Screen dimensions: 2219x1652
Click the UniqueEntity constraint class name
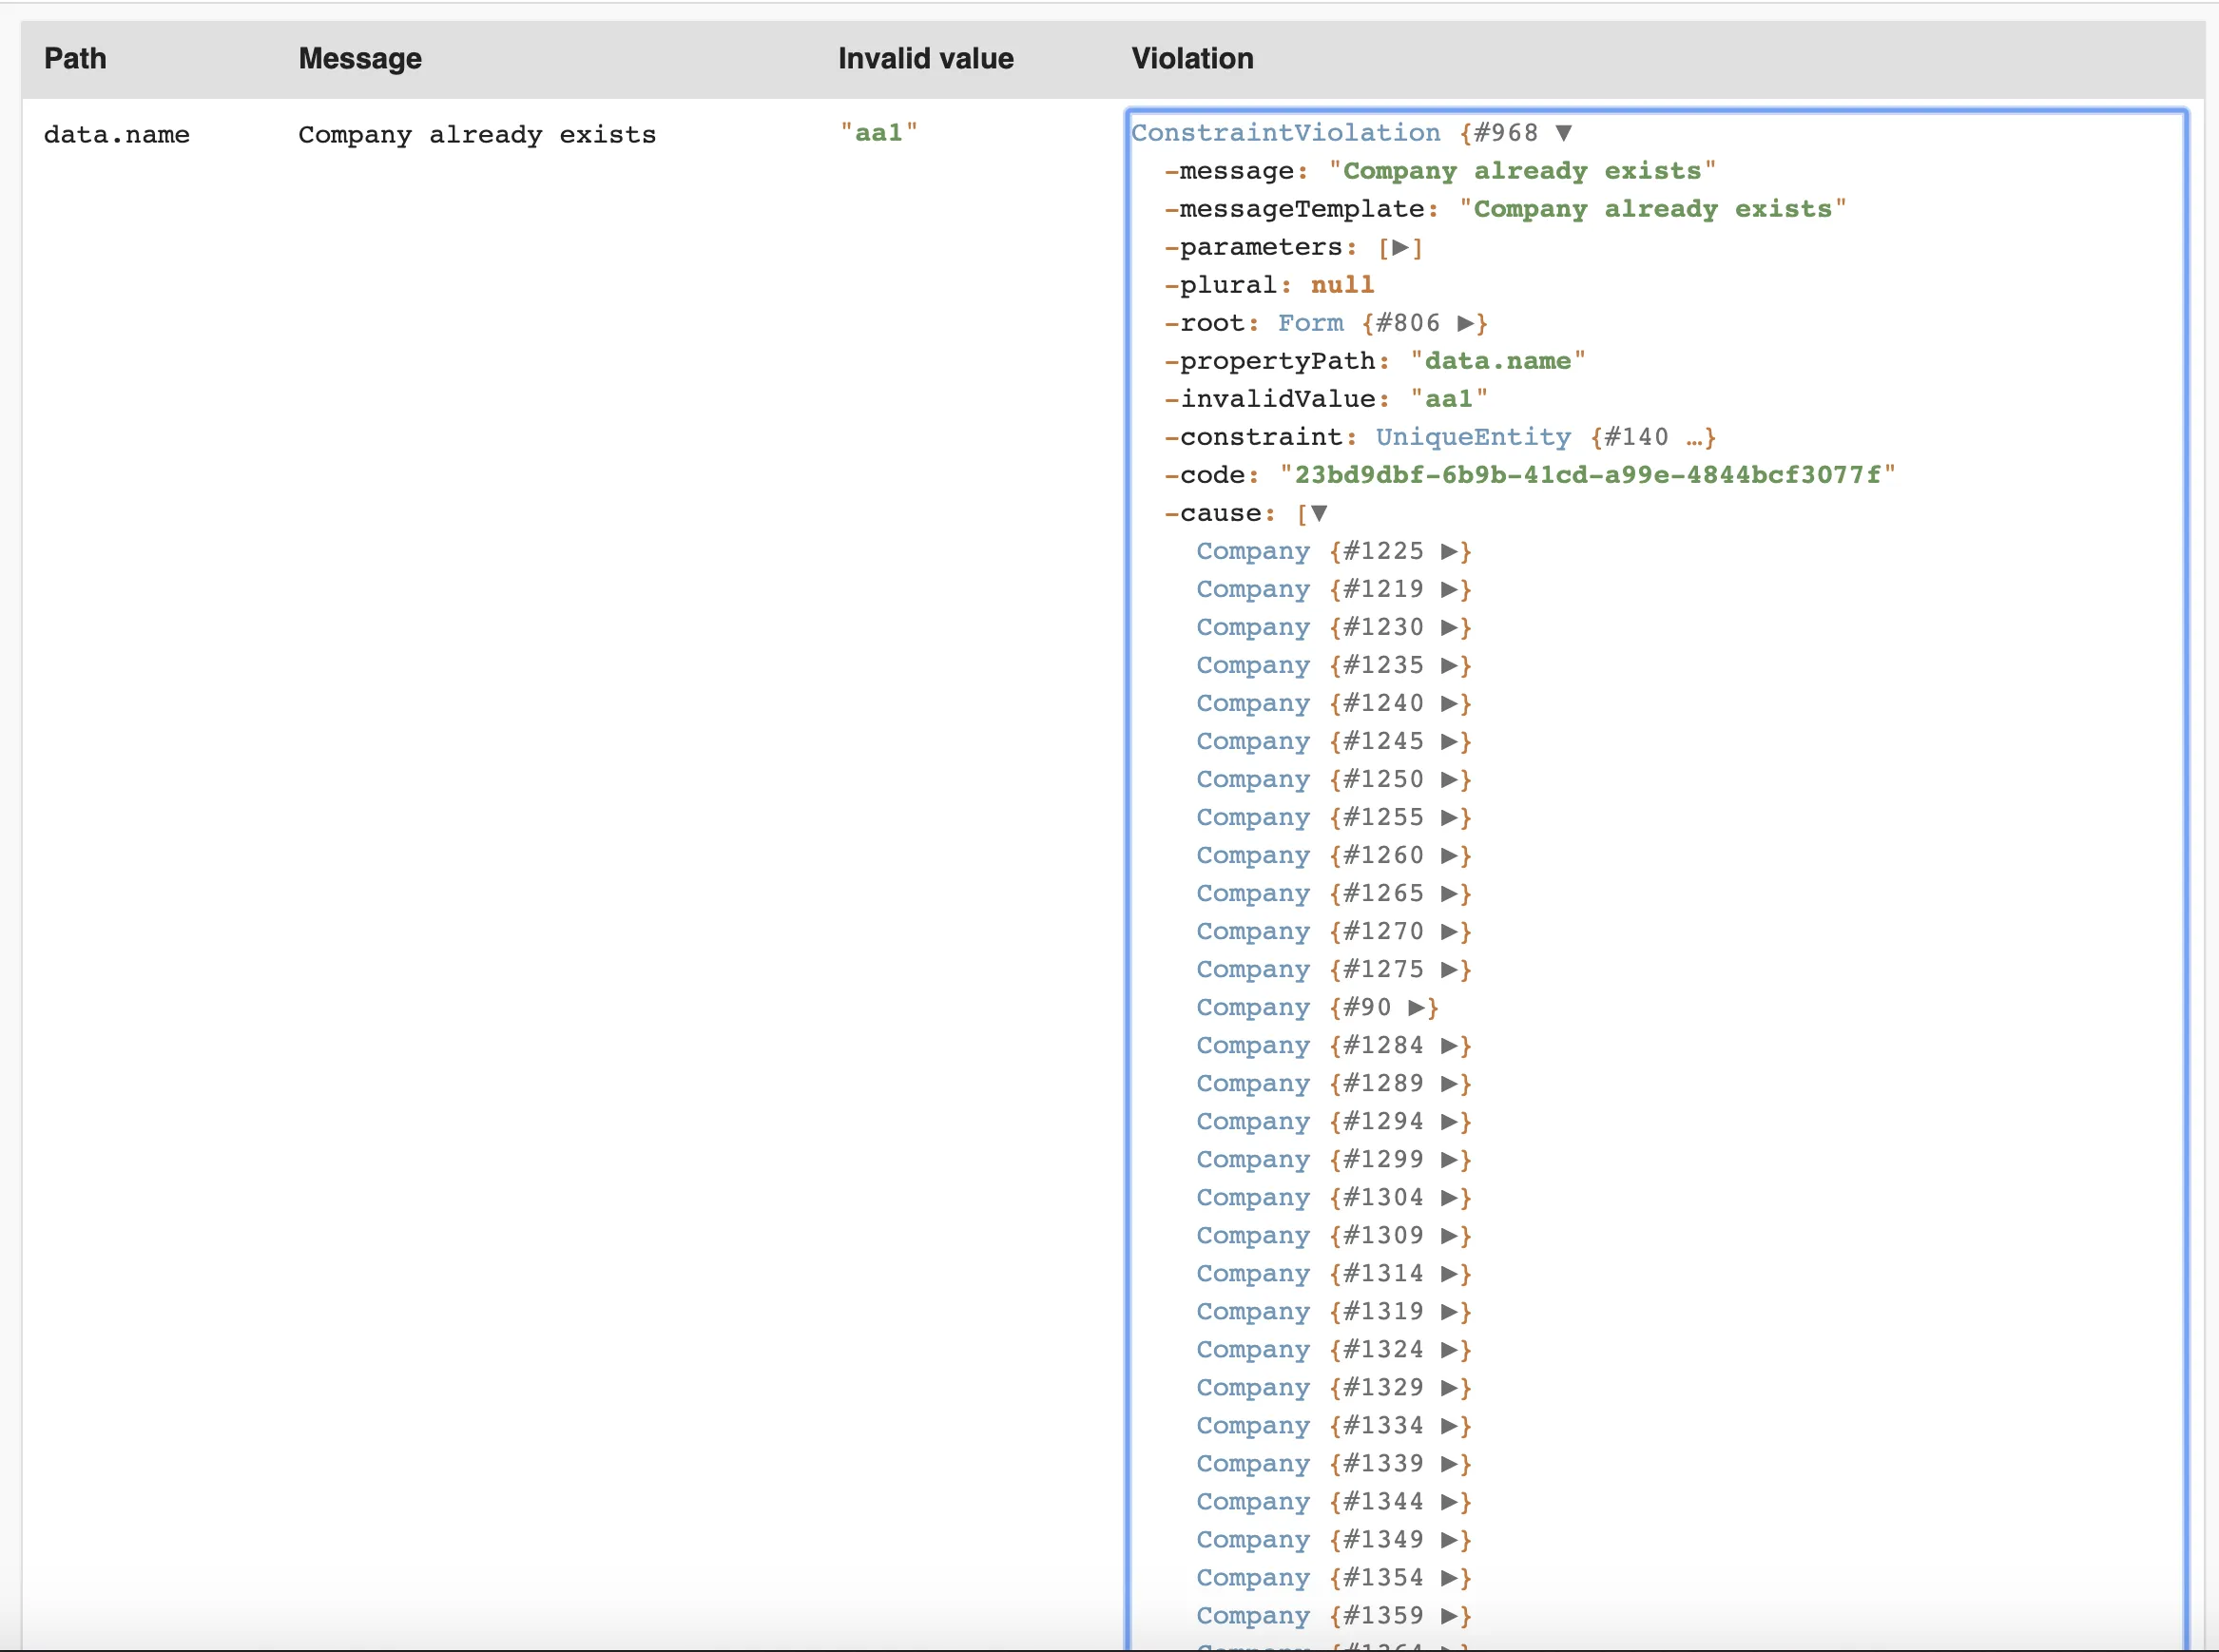click(x=1472, y=437)
